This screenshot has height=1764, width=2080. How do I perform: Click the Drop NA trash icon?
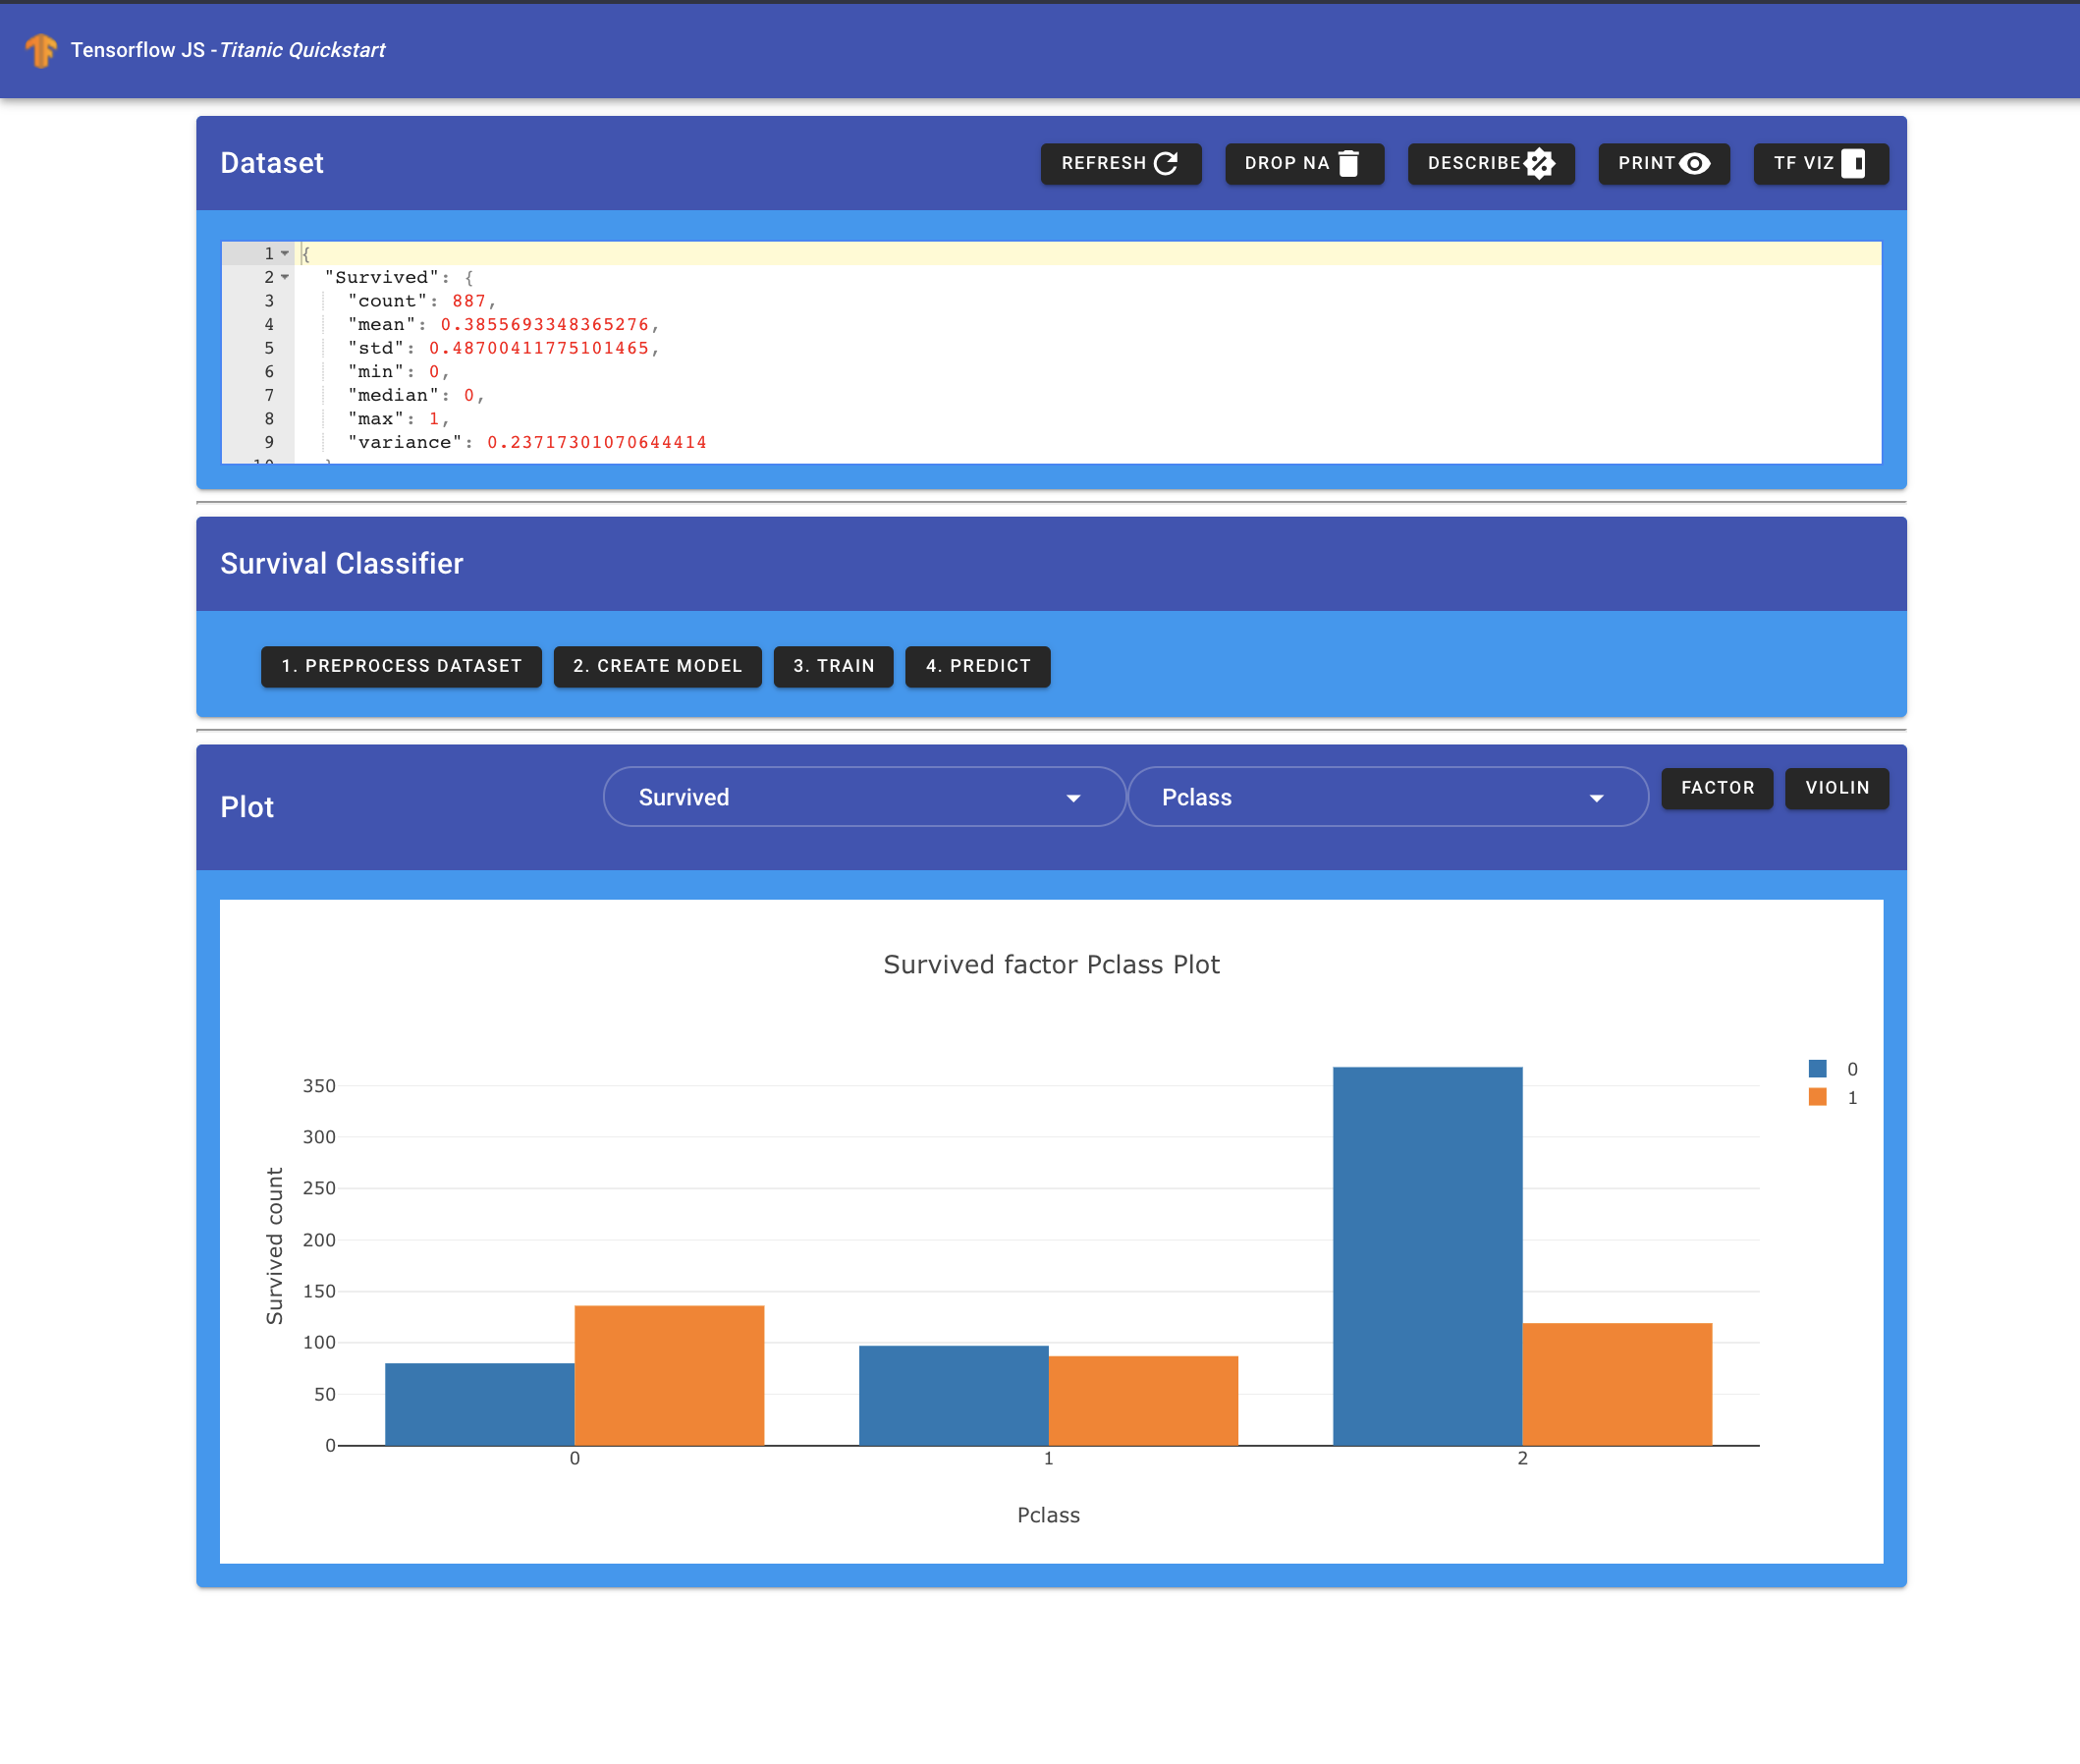pos(1349,163)
